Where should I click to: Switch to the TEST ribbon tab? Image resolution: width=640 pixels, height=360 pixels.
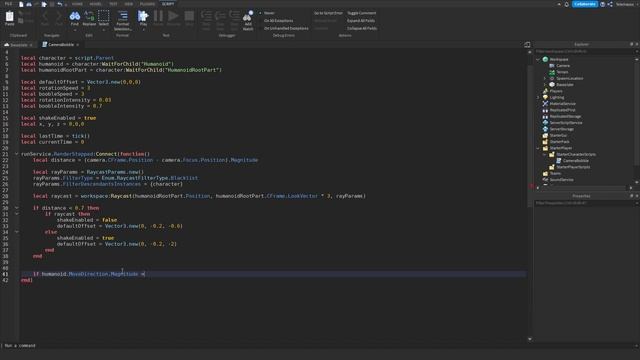click(113, 4)
